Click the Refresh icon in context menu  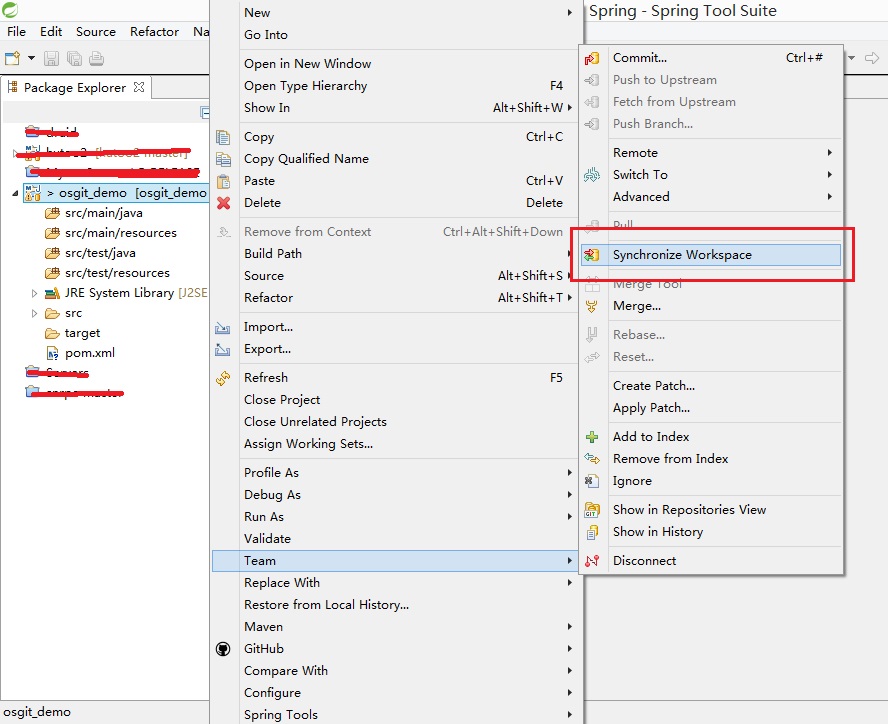pos(223,378)
